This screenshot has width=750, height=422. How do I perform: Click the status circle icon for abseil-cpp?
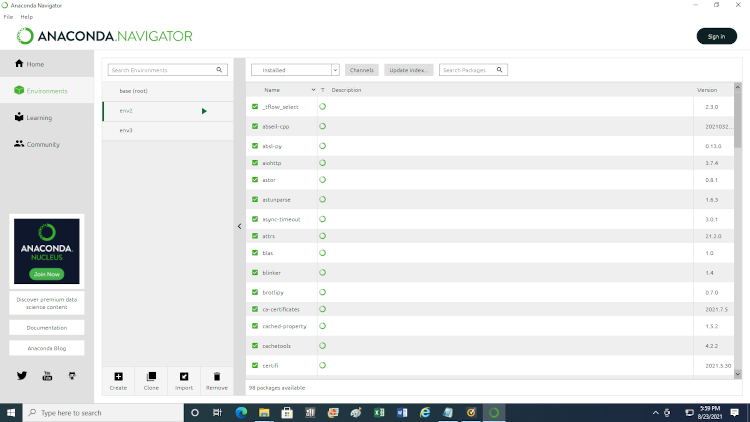(322, 126)
